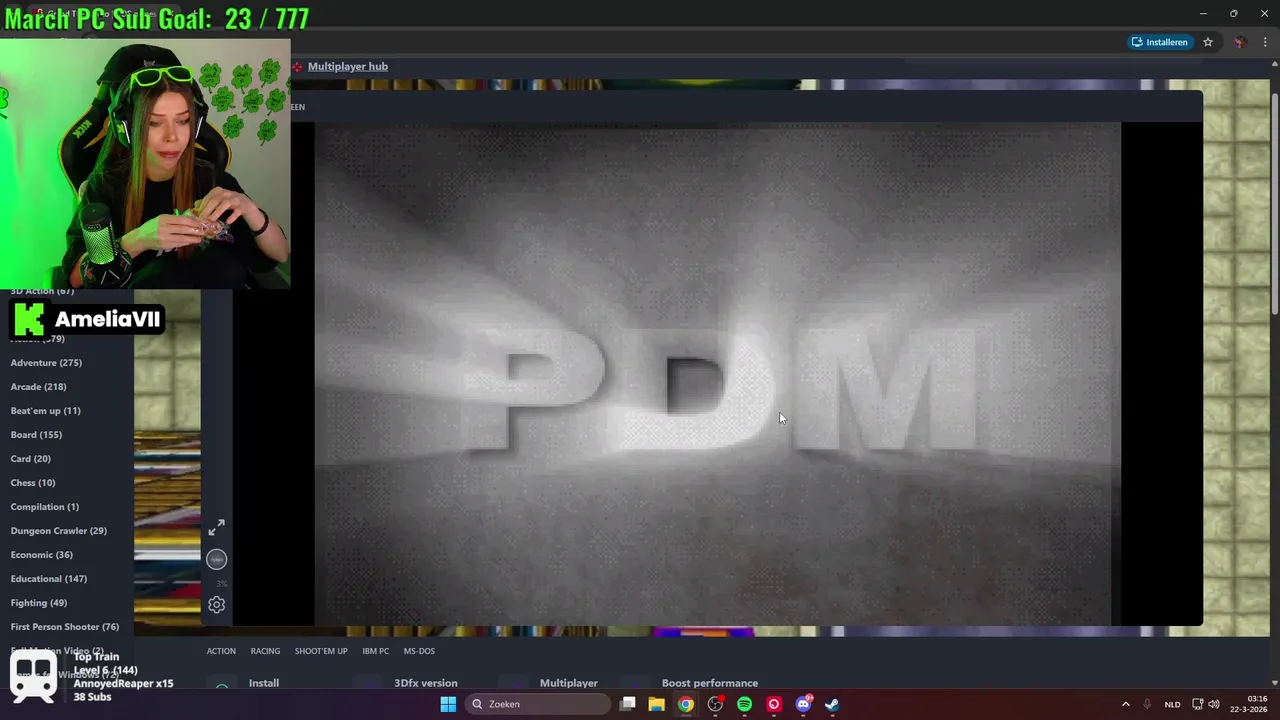The image size is (1280, 720).
Task: Expand hidden system tray icons chevron
Action: pos(1125,704)
